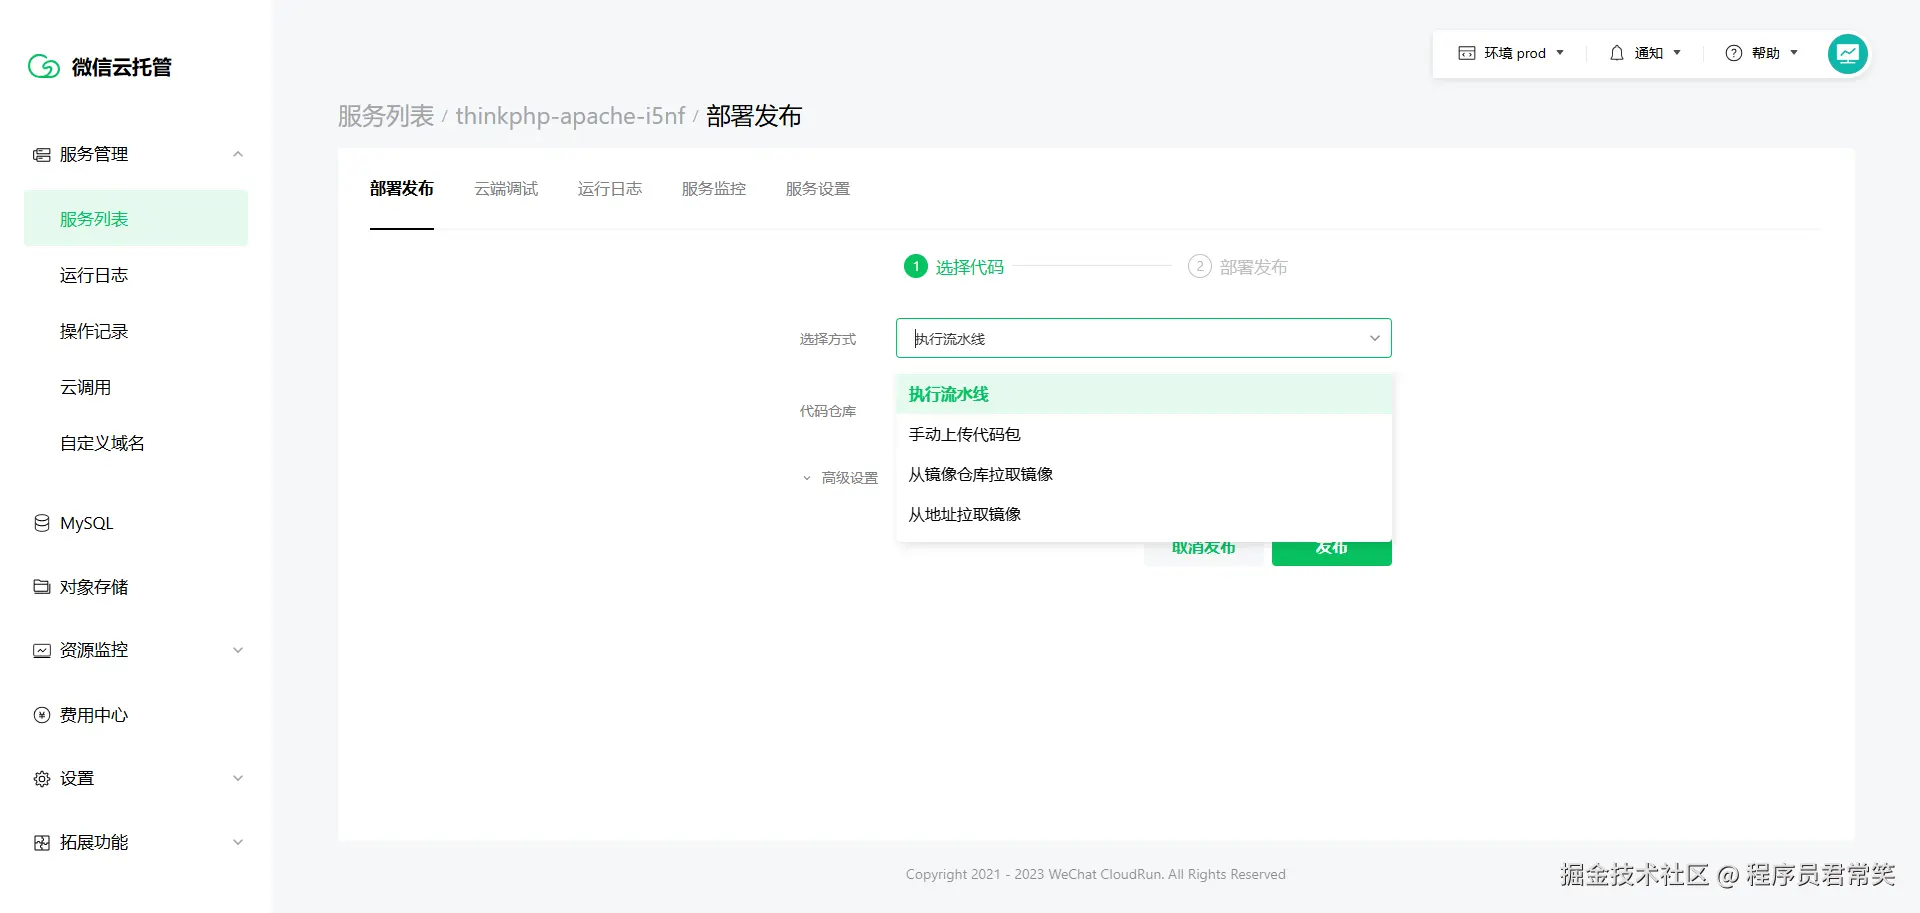The image size is (1920, 913).
Task: Click the 选择方式 field label
Action: click(828, 339)
